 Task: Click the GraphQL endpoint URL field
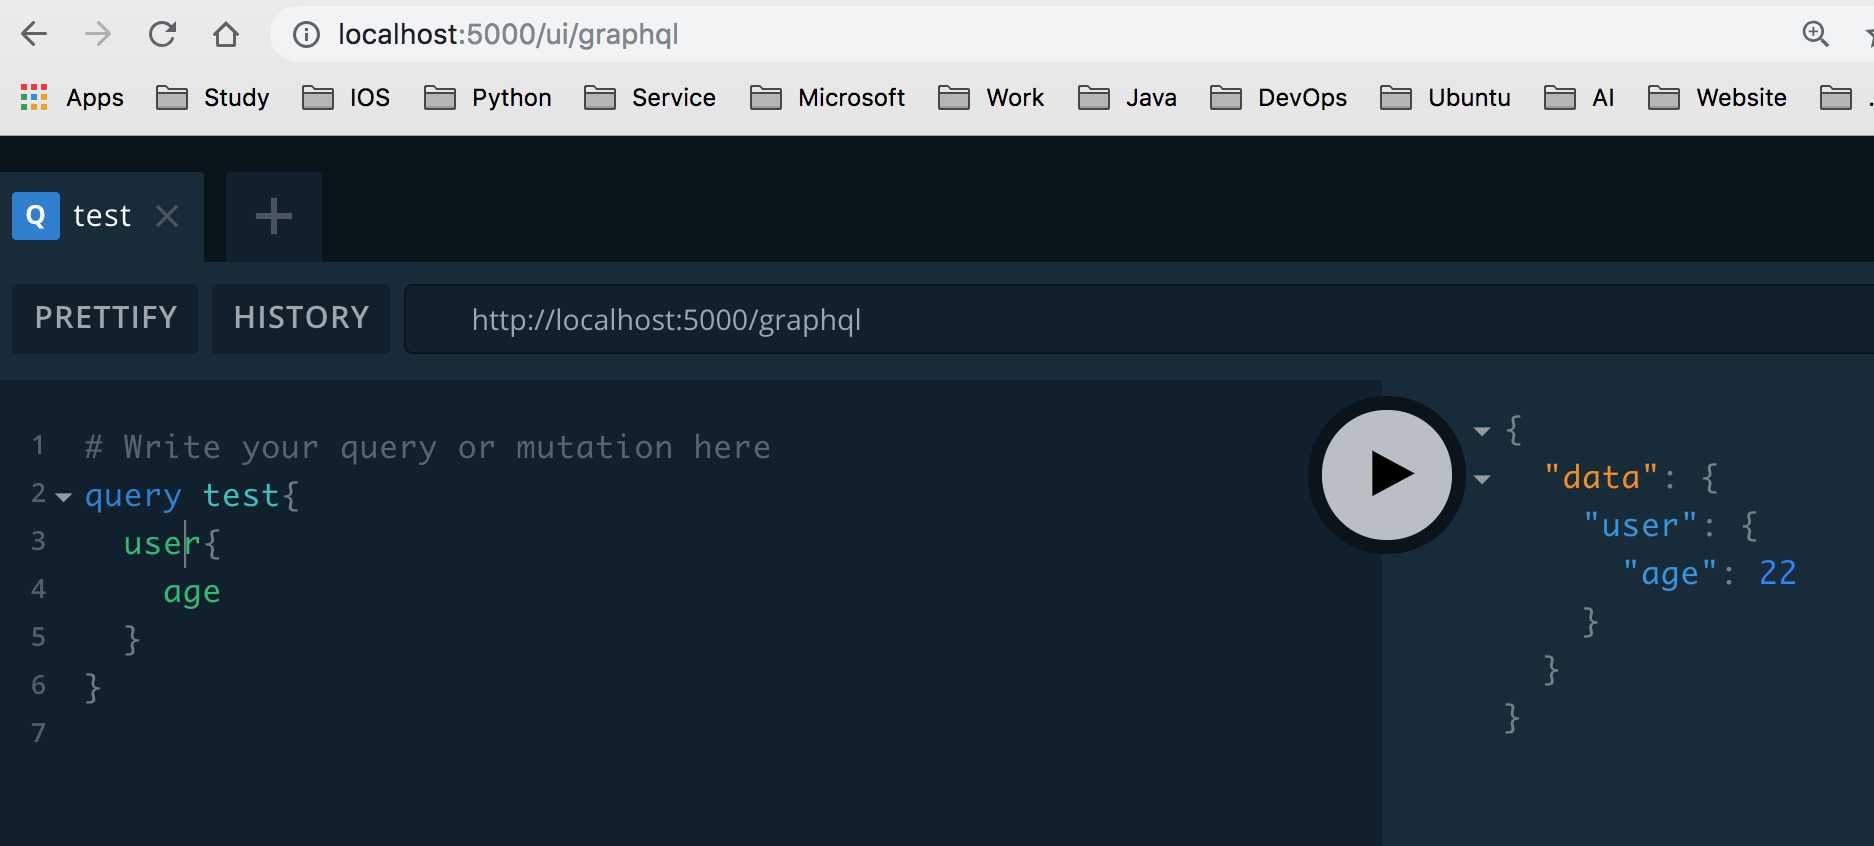point(1139,320)
